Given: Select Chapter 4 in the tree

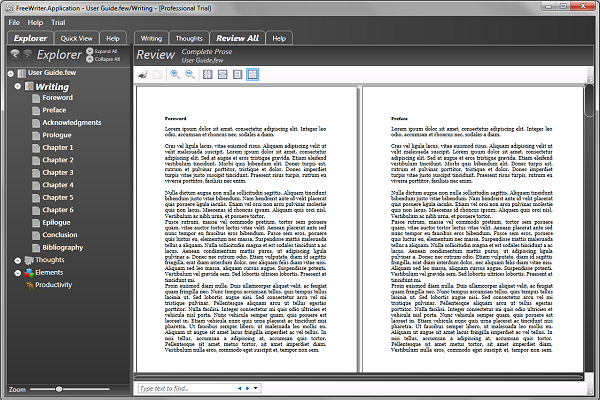Looking at the screenshot, I should point(58,185).
